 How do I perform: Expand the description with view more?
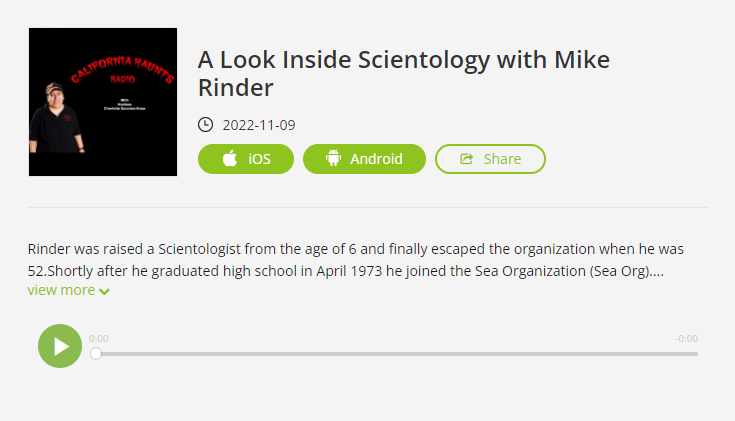pyautogui.click(x=61, y=290)
